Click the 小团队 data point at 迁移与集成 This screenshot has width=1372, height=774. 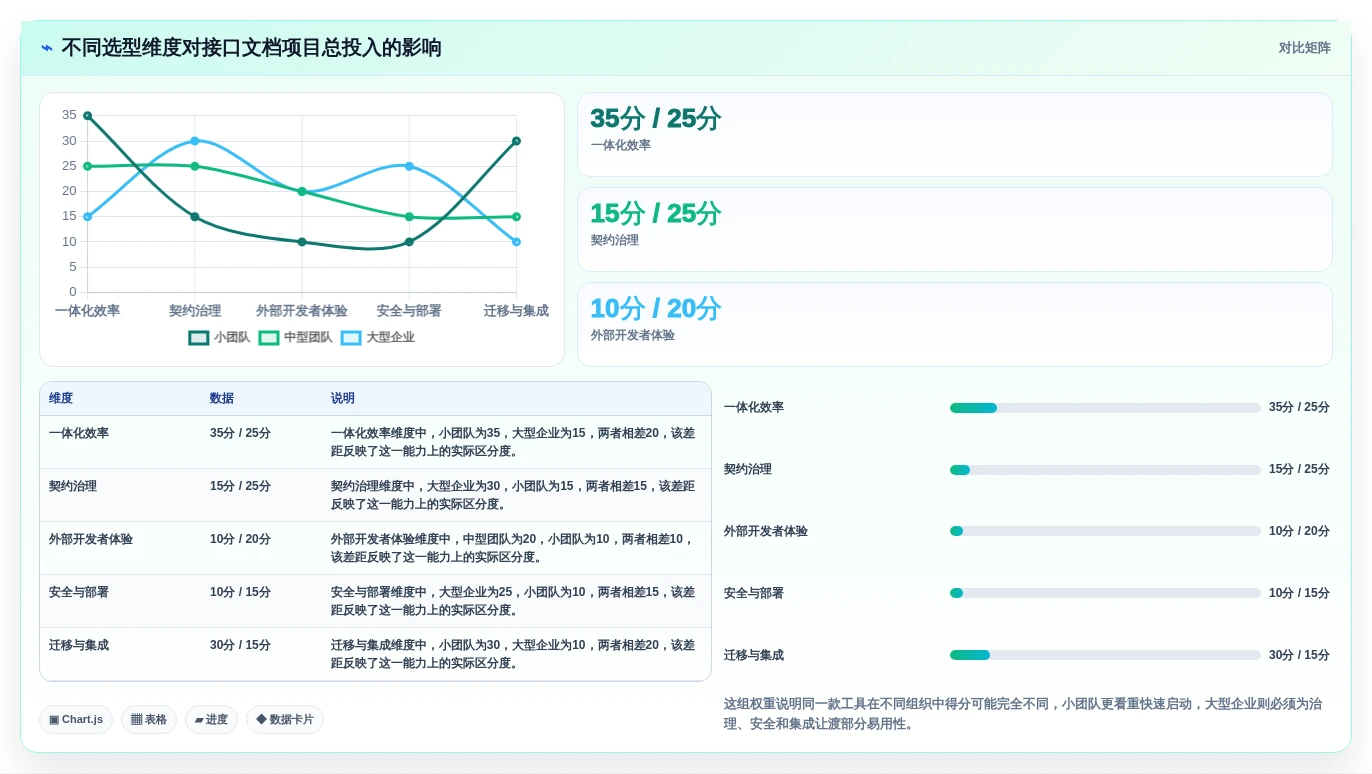tap(516, 141)
